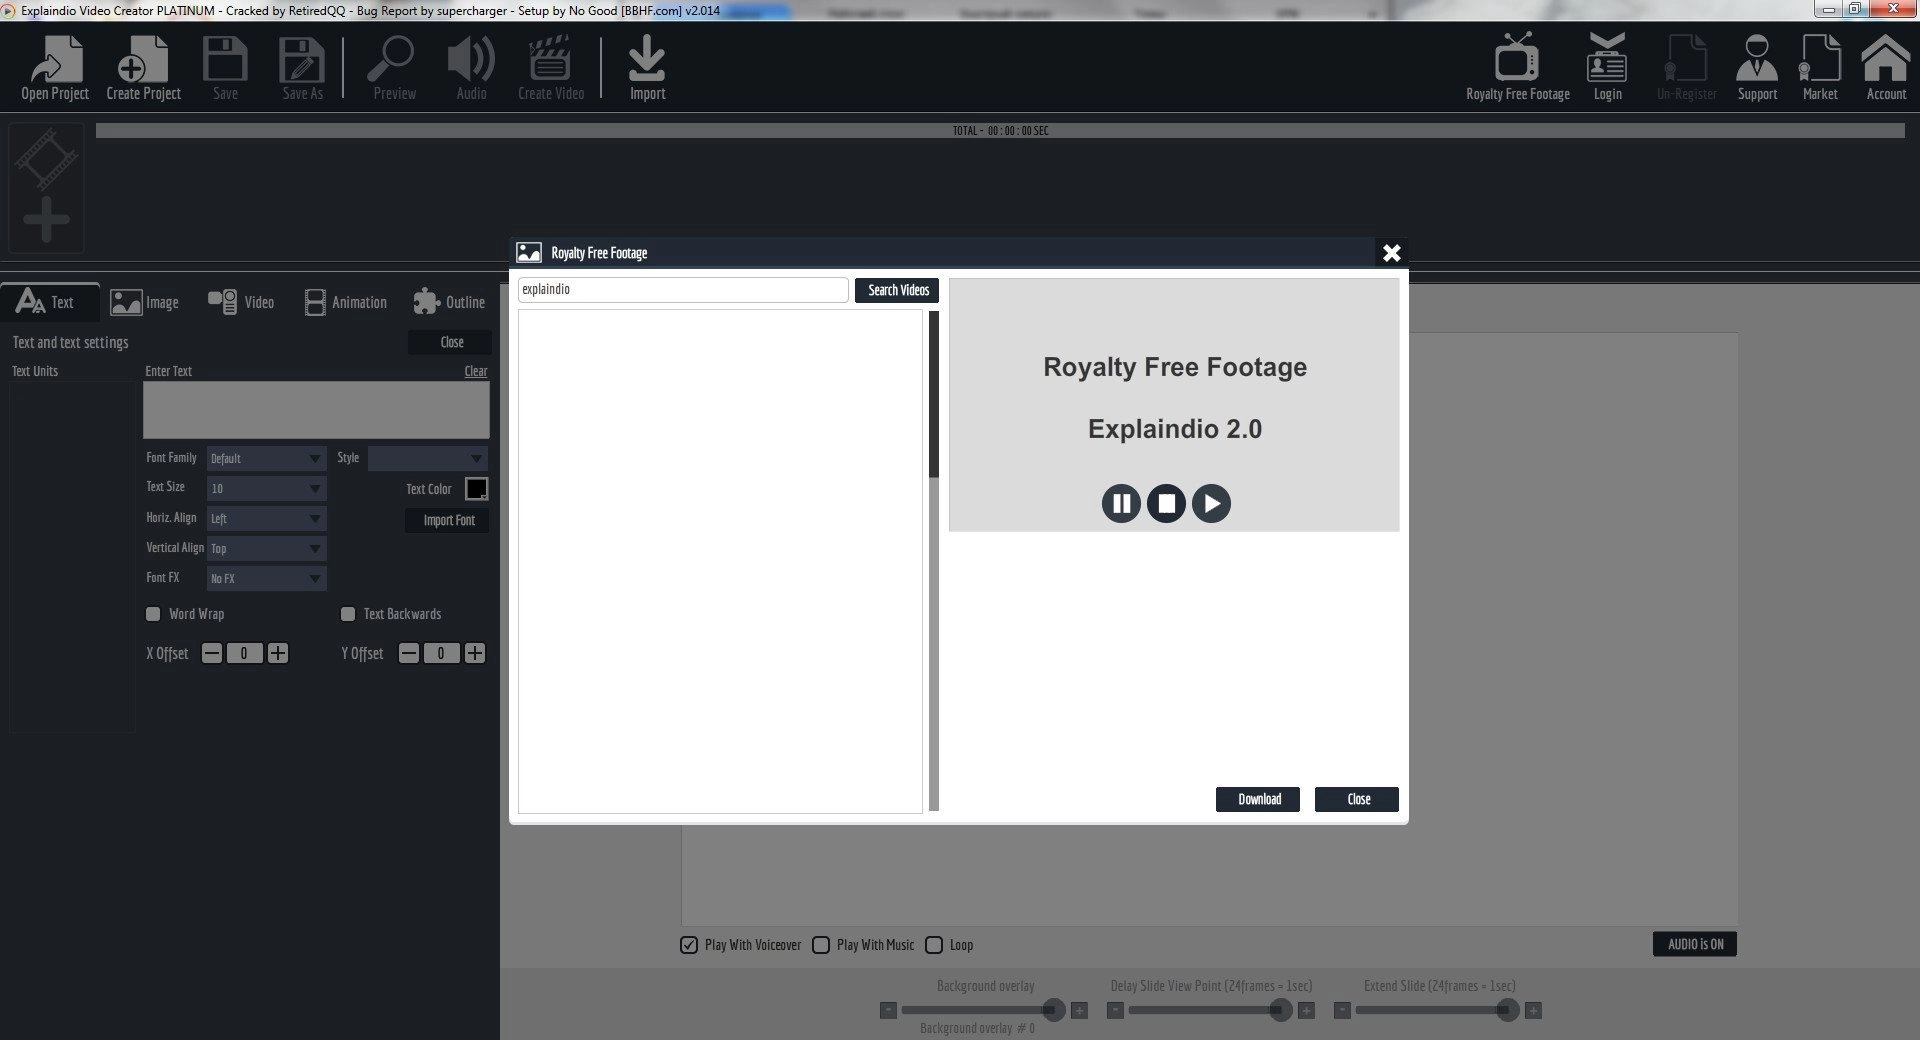Open the Font Family dropdown
This screenshot has width=1920, height=1040.
pos(266,458)
